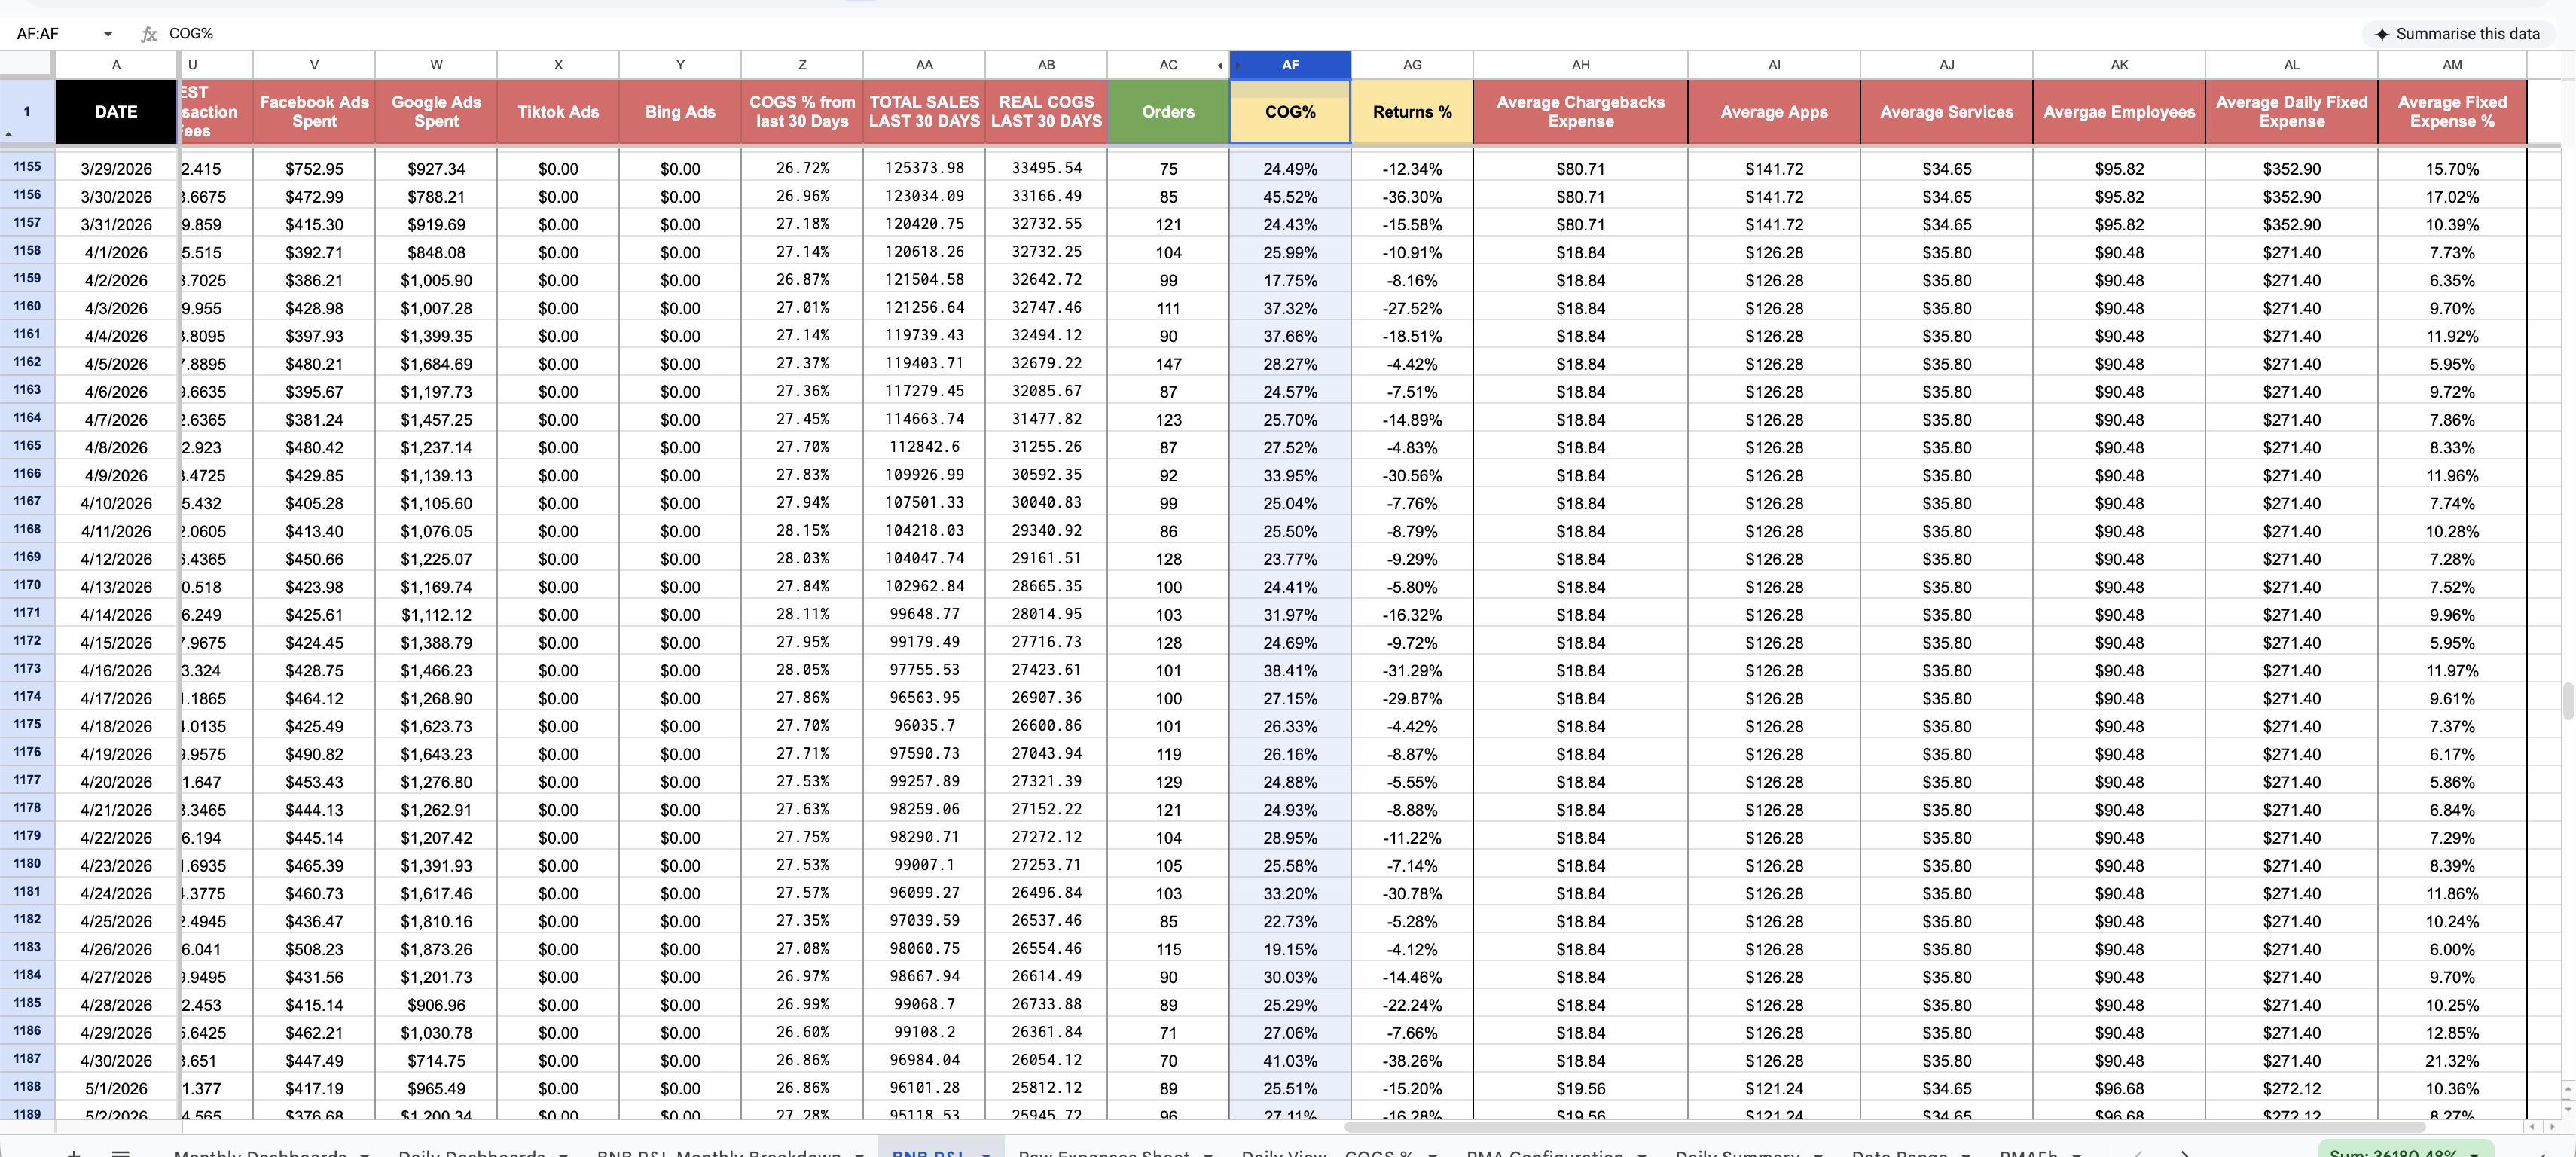Image resolution: width=2576 pixels, height=1157 pixels.
Task: Open Date Range tab dropdown arrow
Action: 1966,1153
